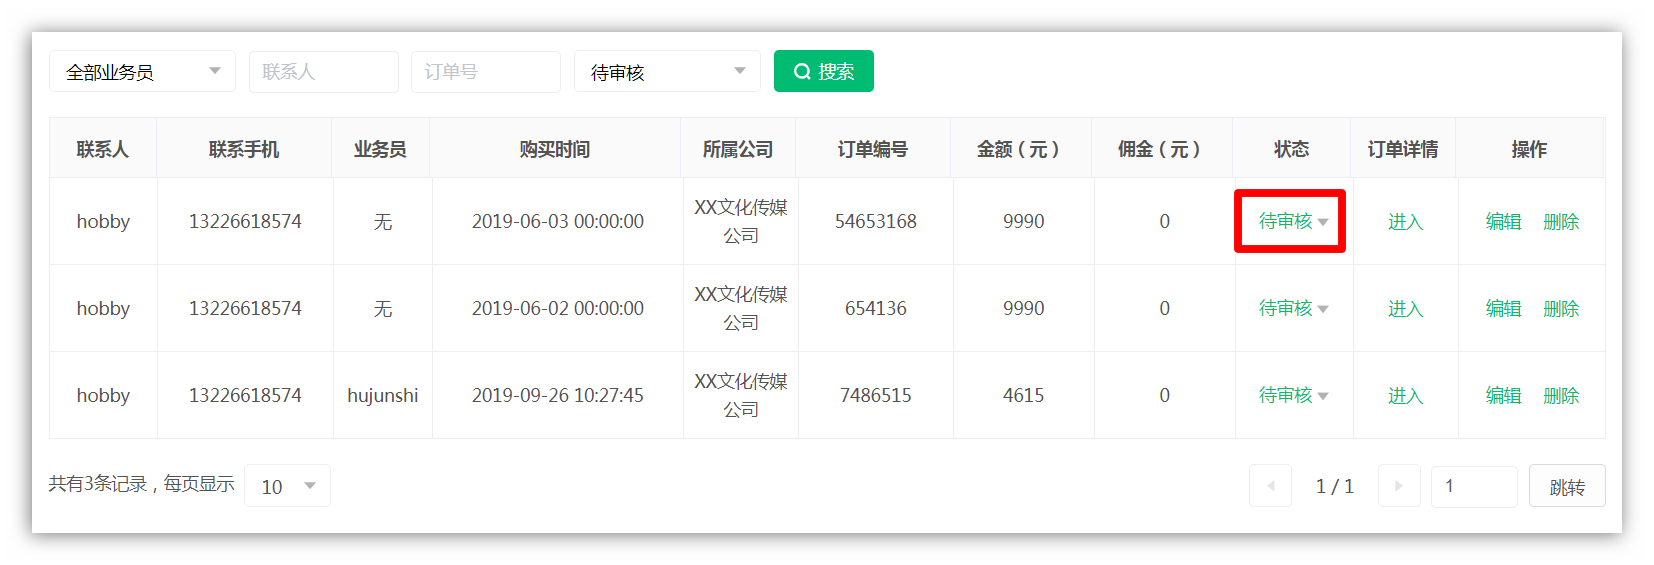Focus the 订单号 search field
Screen dimensions: 1654x565
click(486, 71)
